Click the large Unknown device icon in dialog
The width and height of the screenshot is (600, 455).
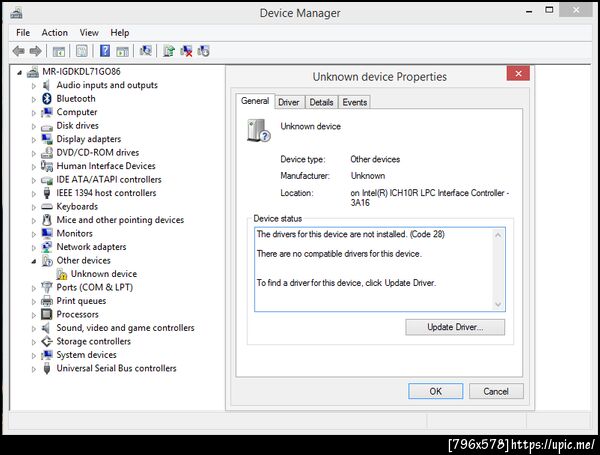[x=258, y=130]
